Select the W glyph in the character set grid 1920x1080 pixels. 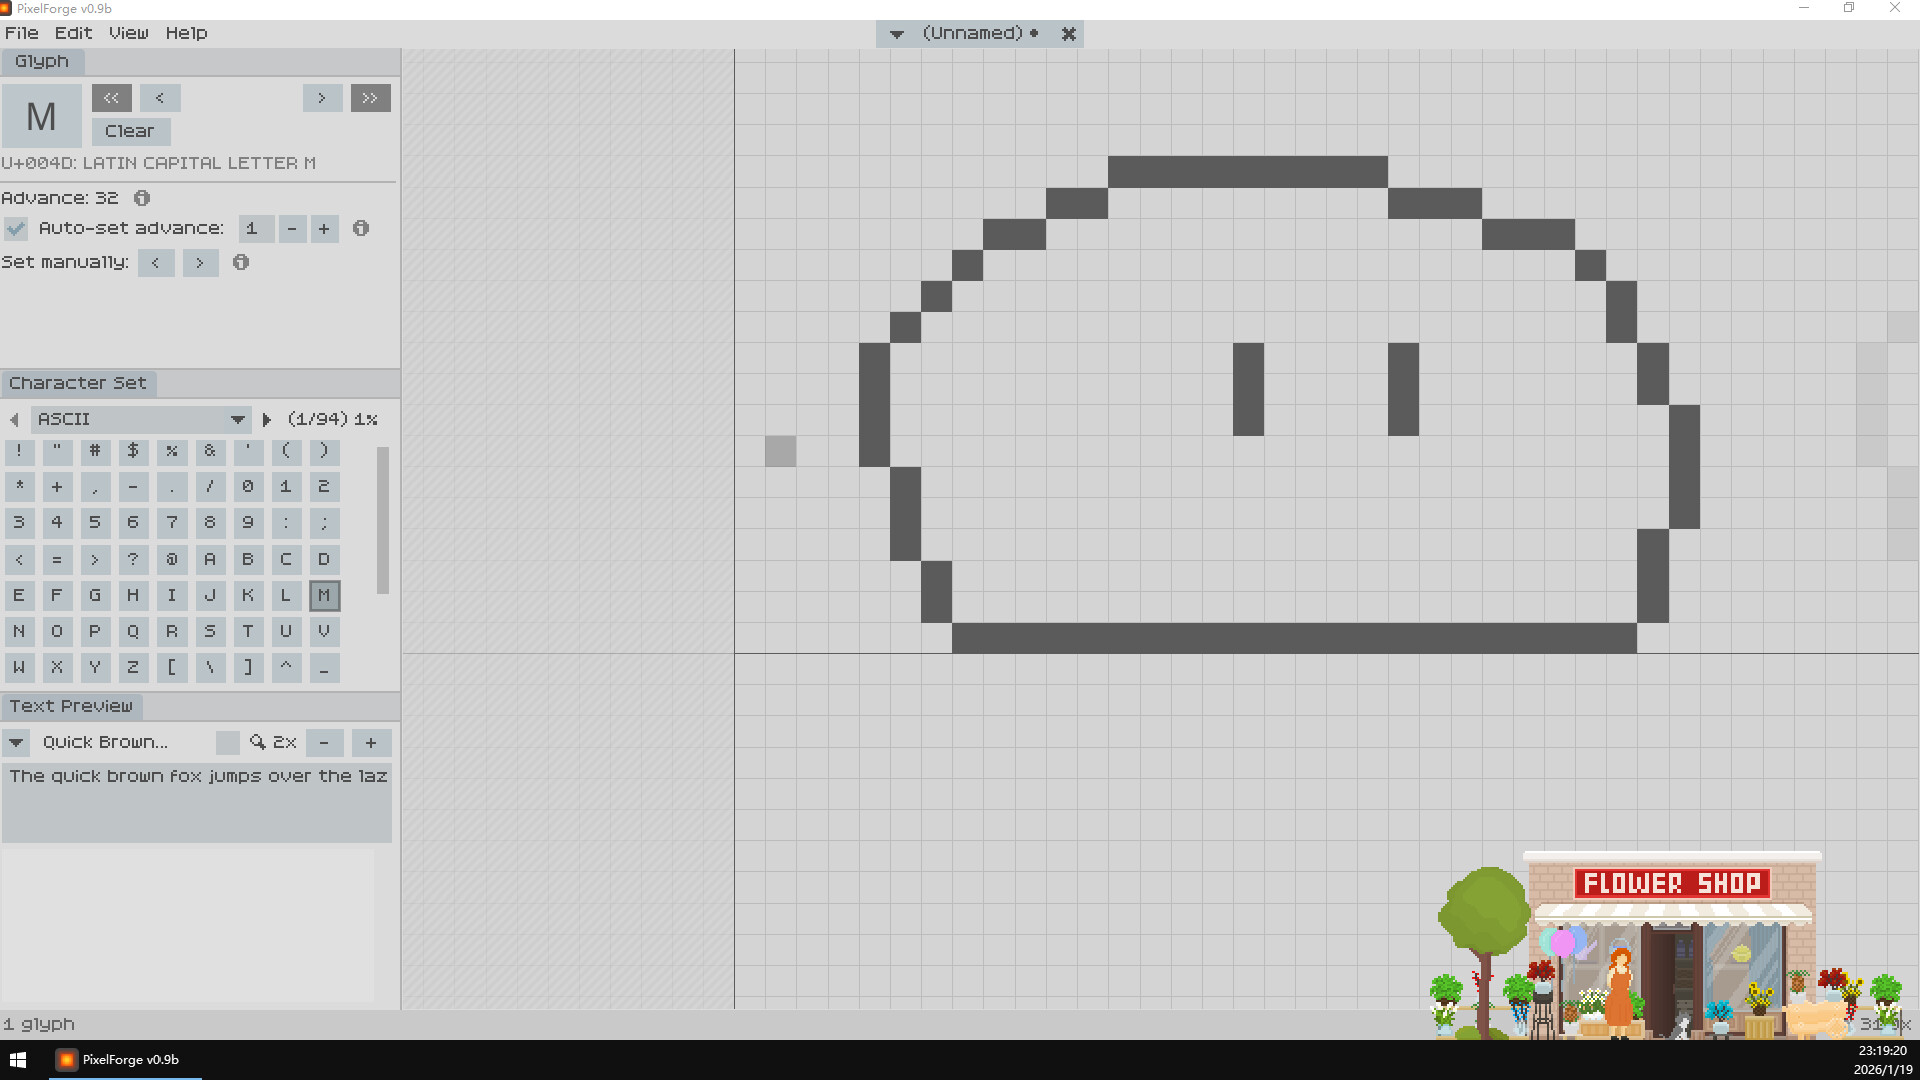[19, 667]
